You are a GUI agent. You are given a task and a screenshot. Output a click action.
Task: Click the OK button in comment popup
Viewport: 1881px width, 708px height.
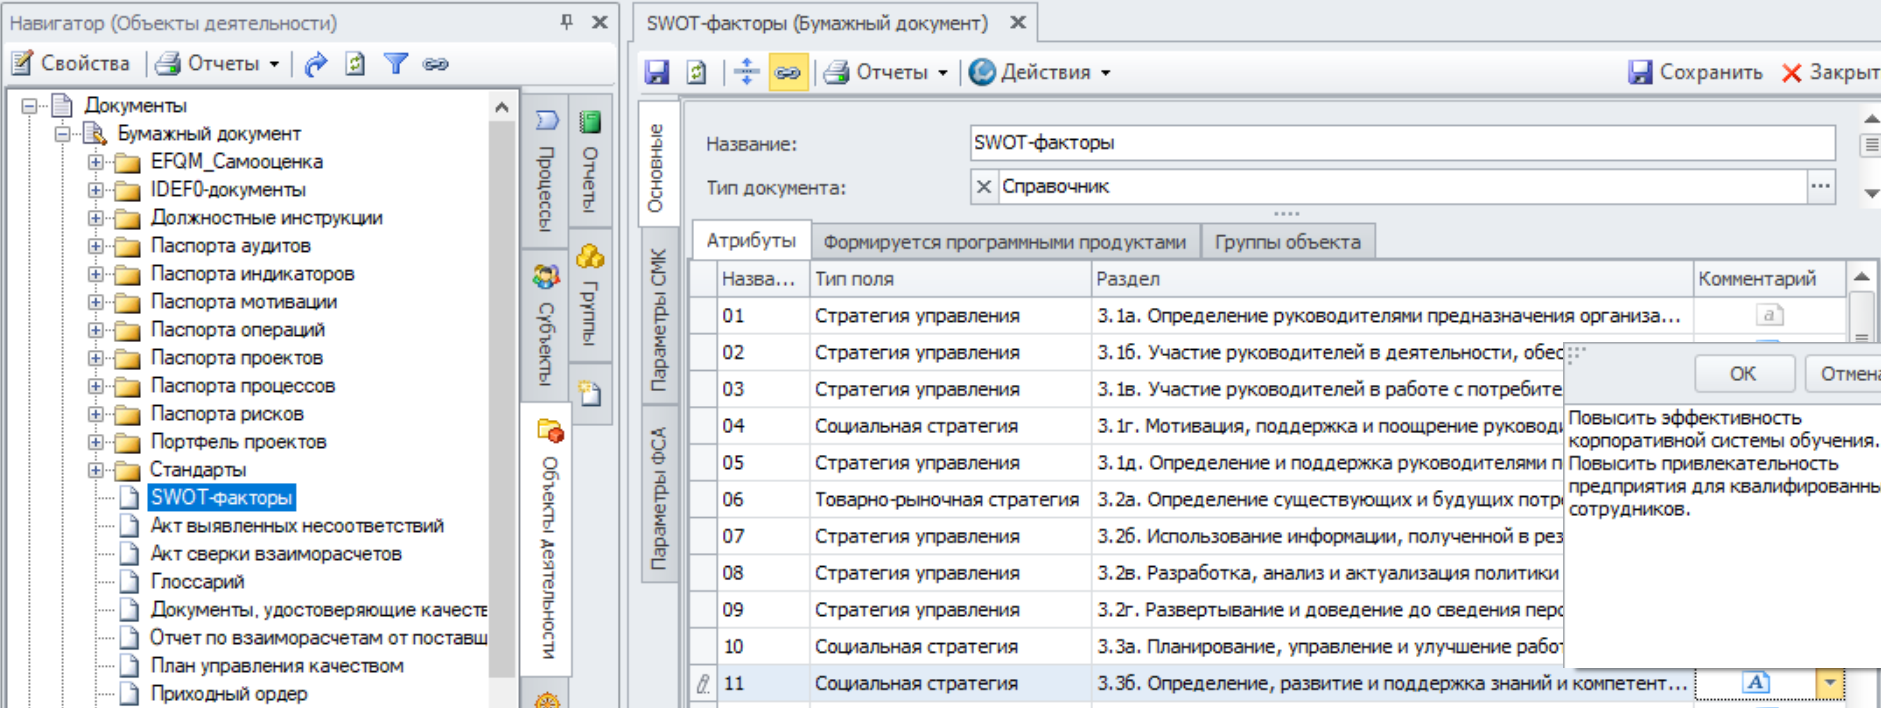click(1743, 373)
